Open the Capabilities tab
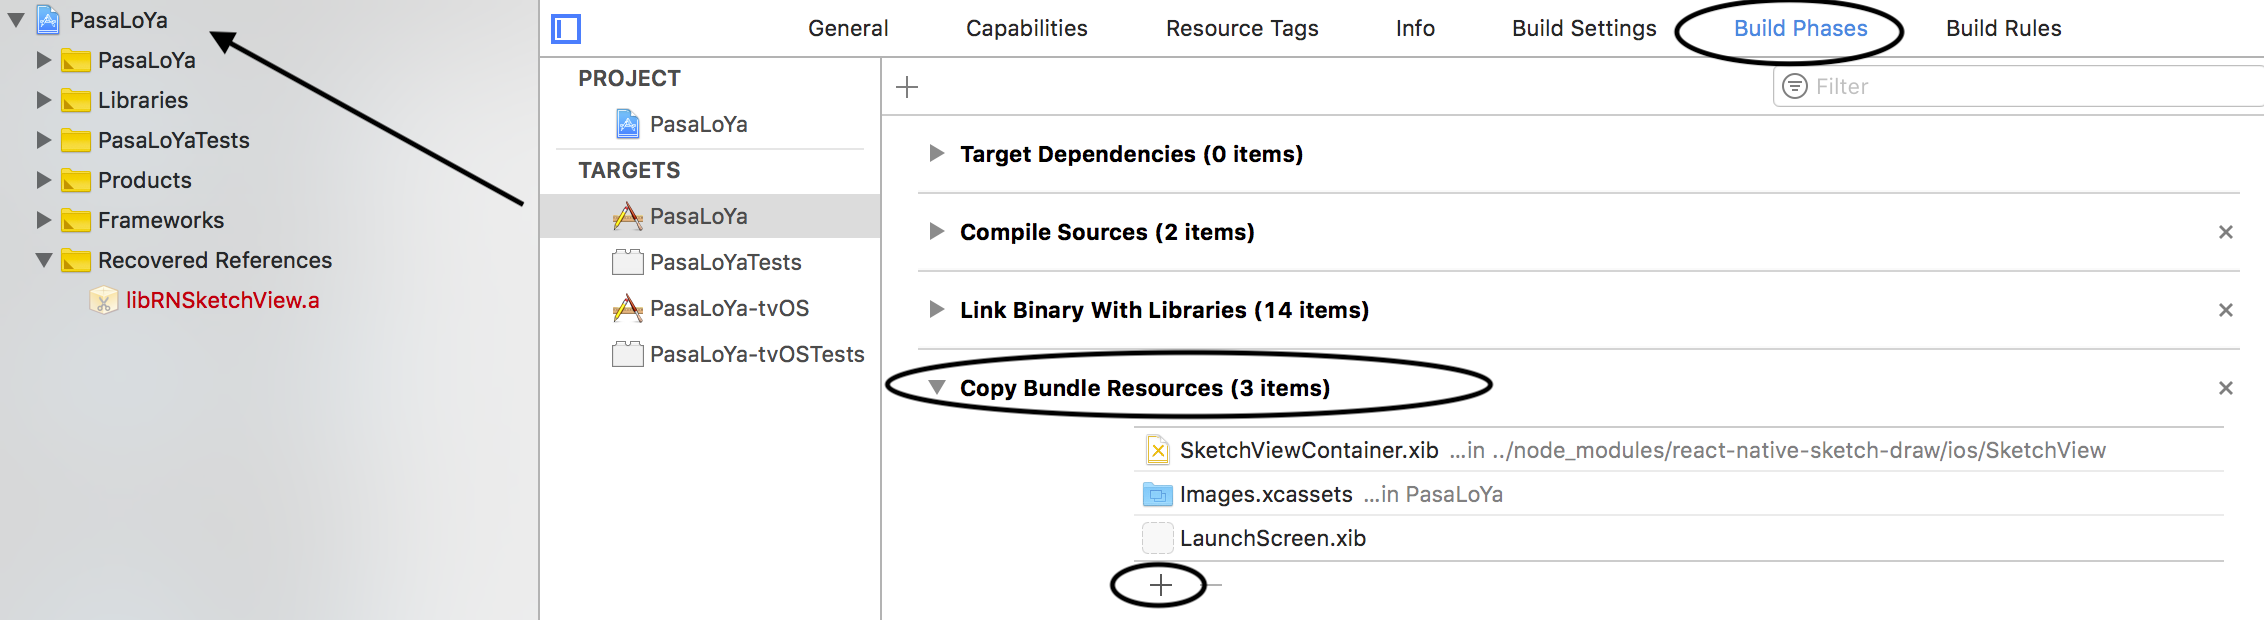Screen dimensions: 2264x620 (x=1026, y=28)
